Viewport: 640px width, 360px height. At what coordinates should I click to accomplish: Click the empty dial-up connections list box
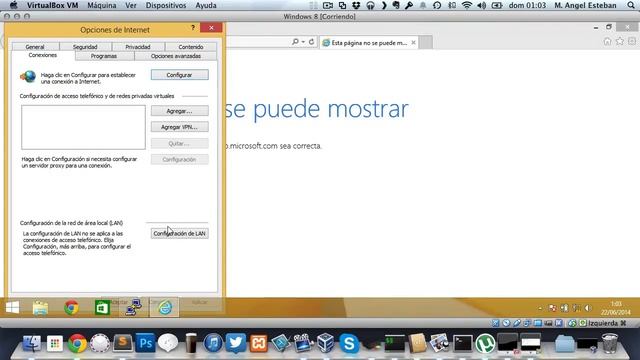83,127
